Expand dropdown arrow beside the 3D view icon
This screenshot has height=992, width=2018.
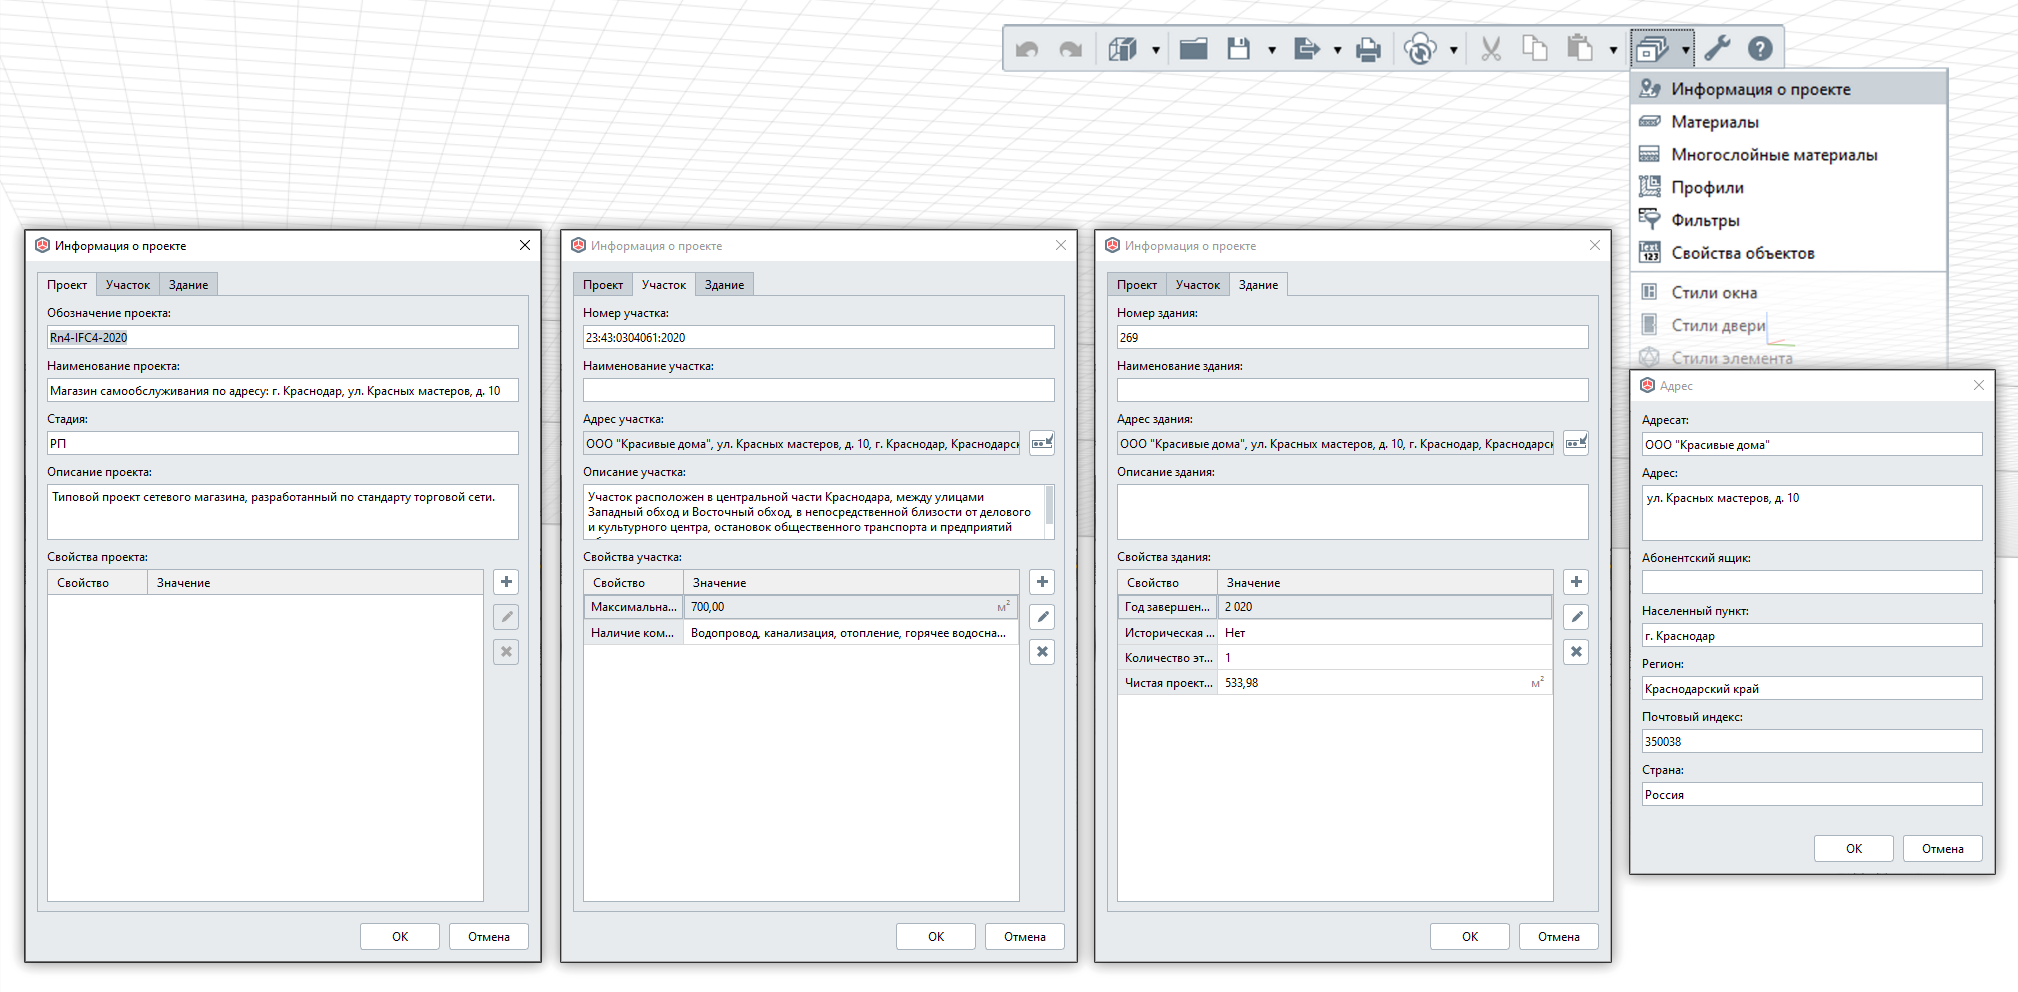1156,49
